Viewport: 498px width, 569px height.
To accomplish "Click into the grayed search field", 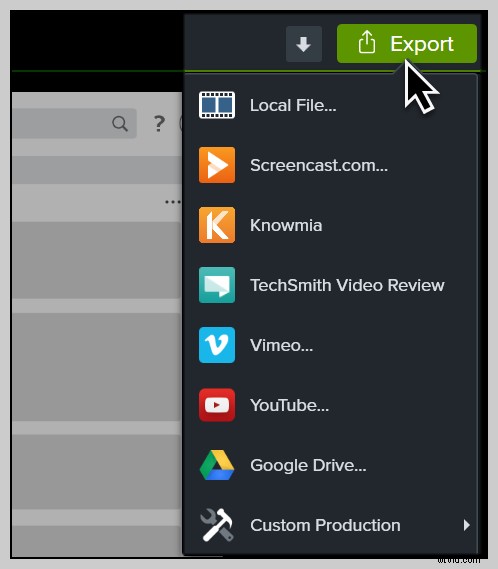I will coord(74,123).
